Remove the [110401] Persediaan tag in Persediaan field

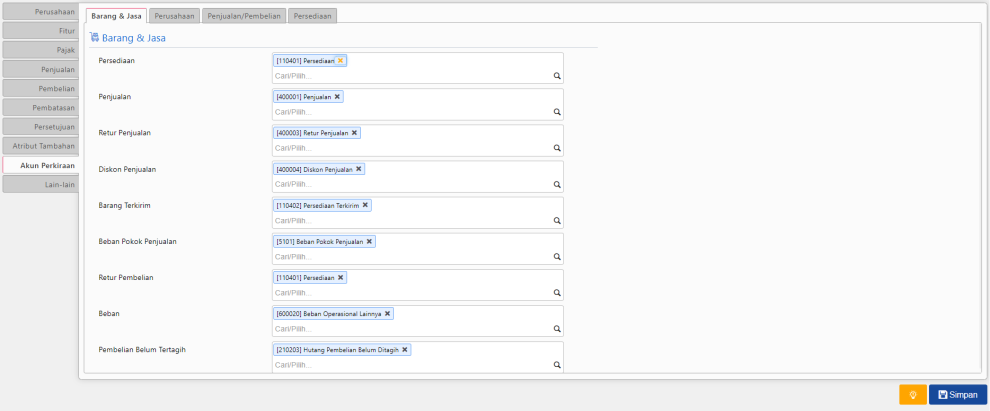[x=340, y=61]
